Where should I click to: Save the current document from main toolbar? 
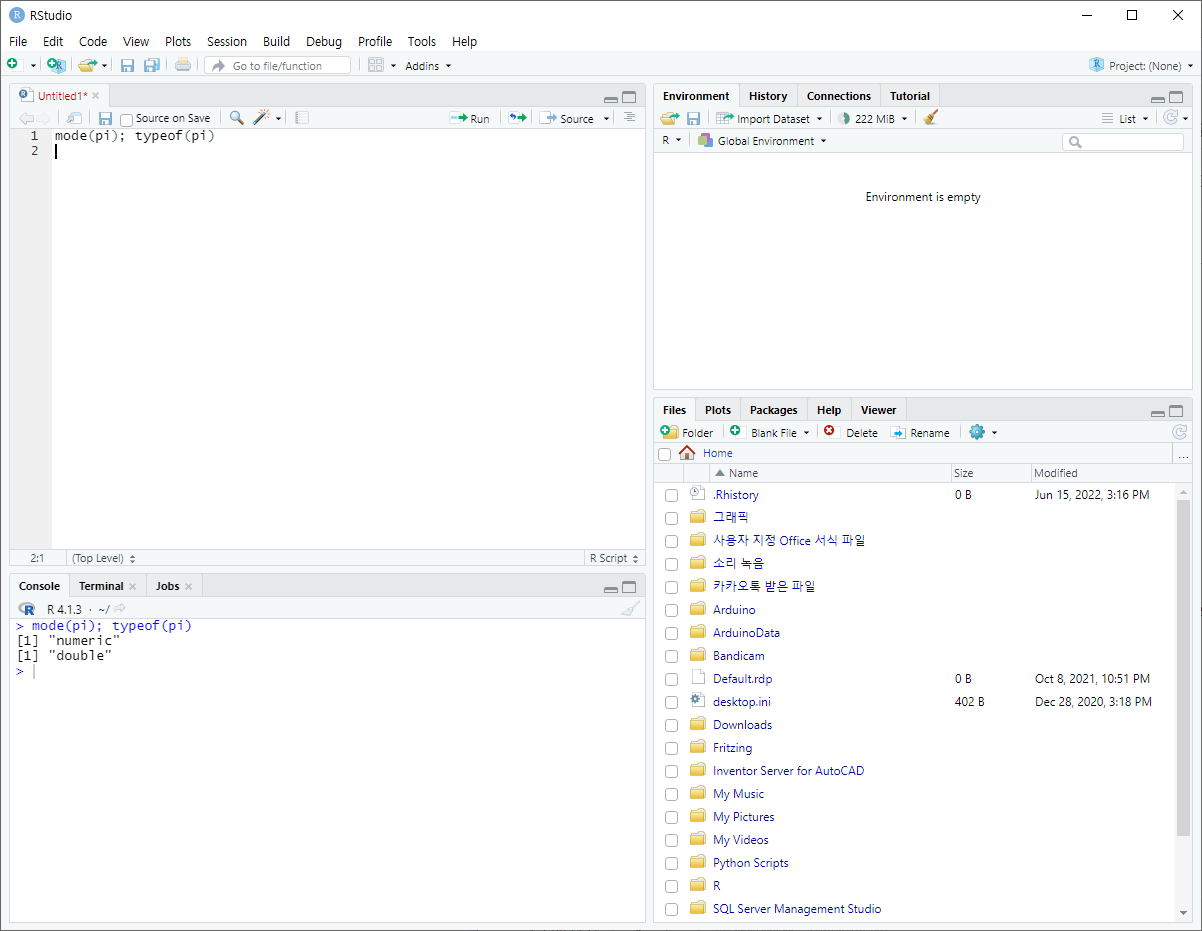(127, 65)
